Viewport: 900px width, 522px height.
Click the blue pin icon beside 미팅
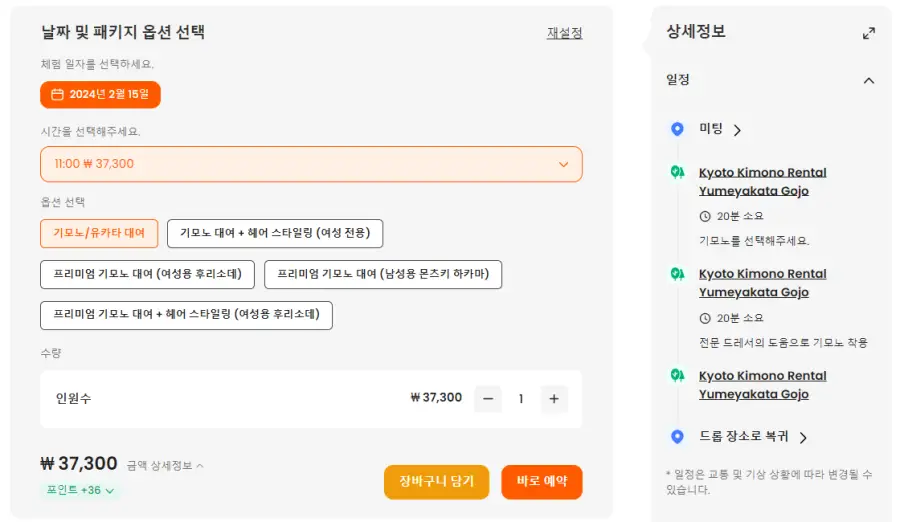tap(677, 129)
